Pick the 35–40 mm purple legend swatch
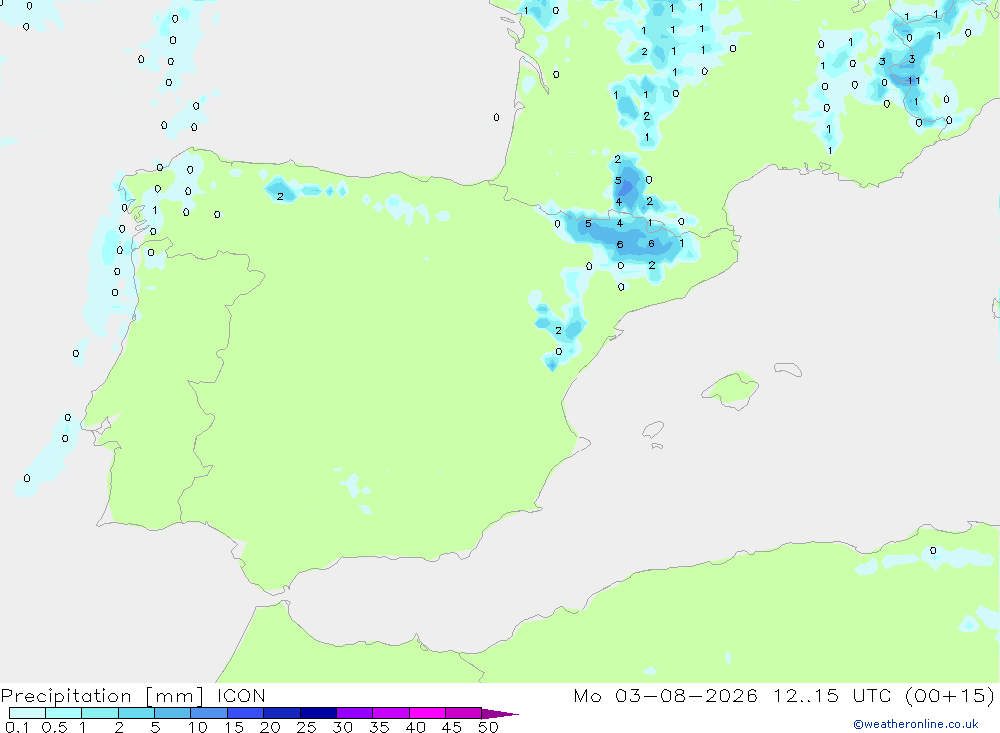The image size is (1000, 733). click(x=391, y=713)
